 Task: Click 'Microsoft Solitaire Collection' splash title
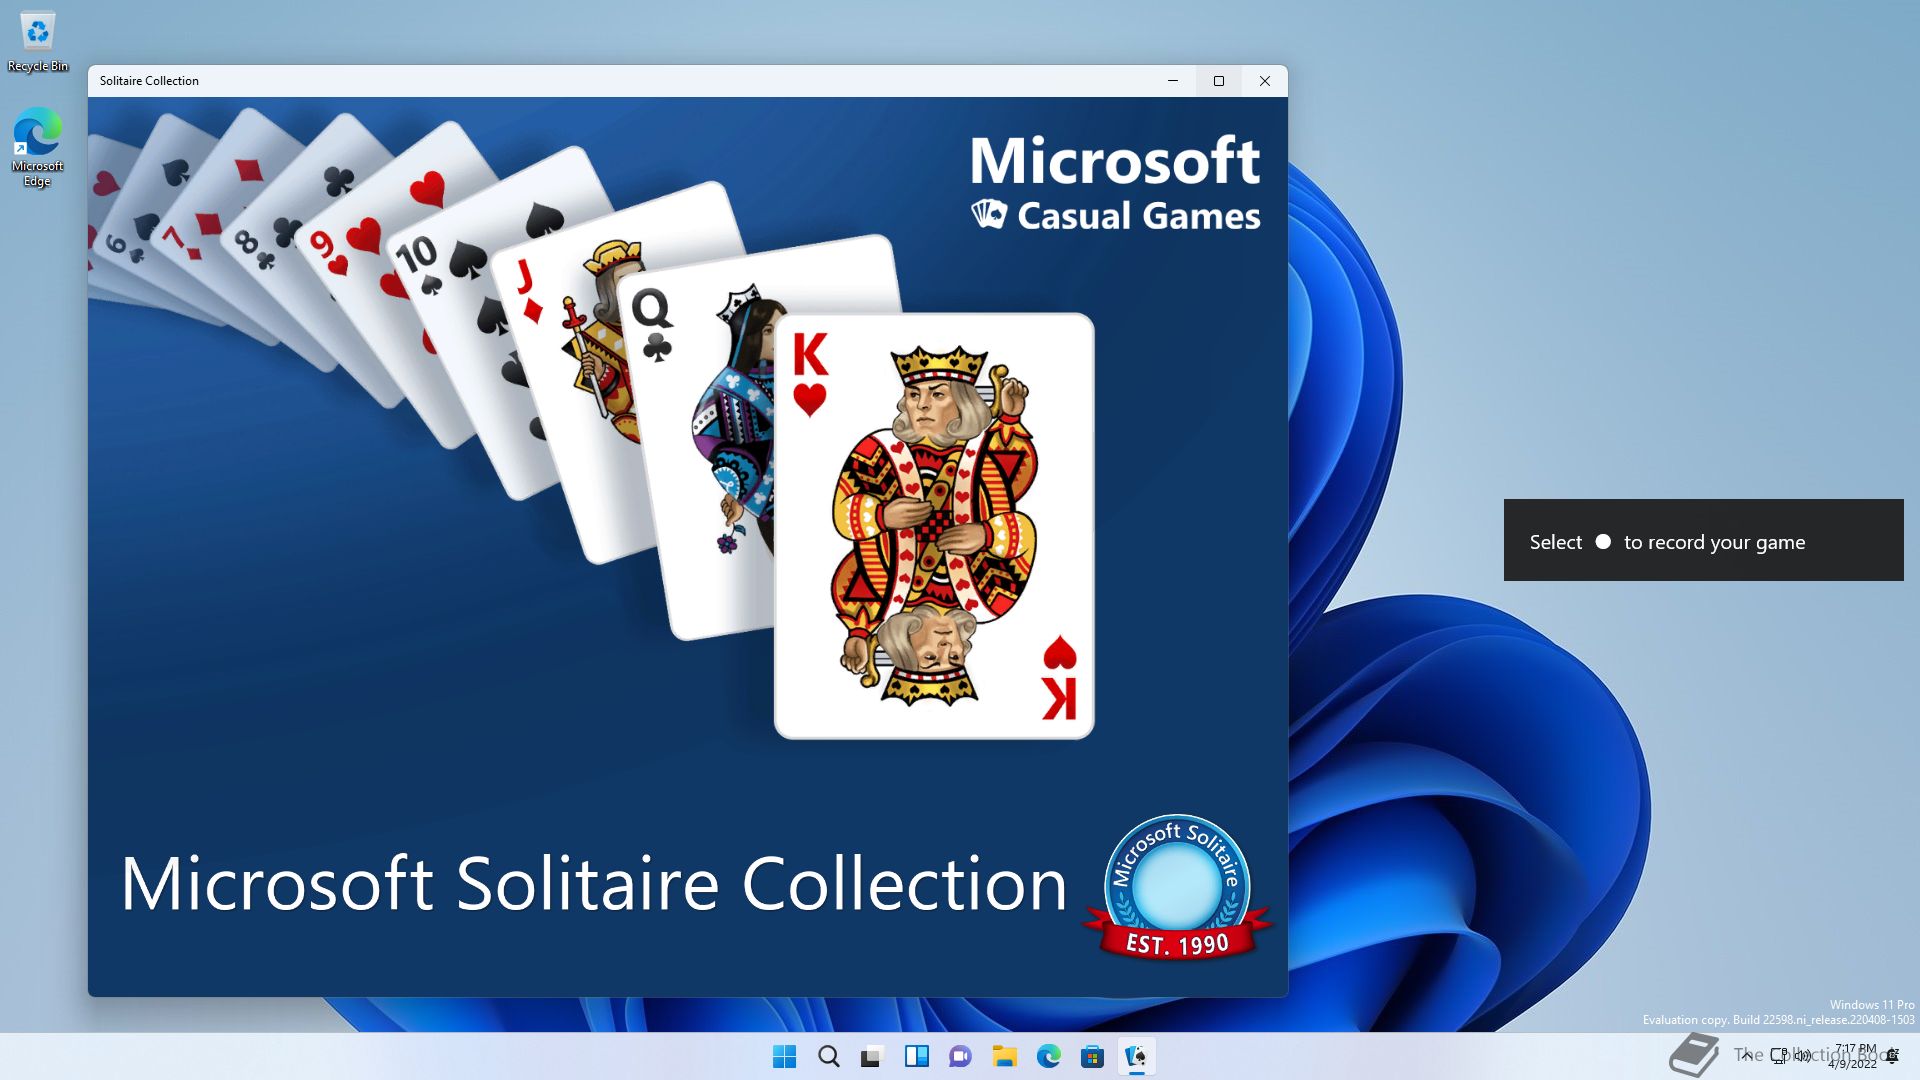(594, 884)
